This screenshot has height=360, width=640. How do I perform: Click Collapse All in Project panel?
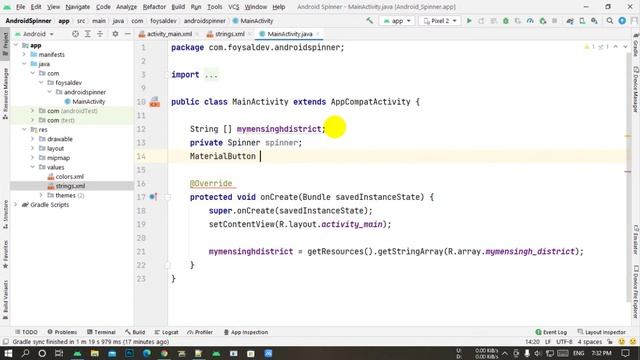point(100,34)
